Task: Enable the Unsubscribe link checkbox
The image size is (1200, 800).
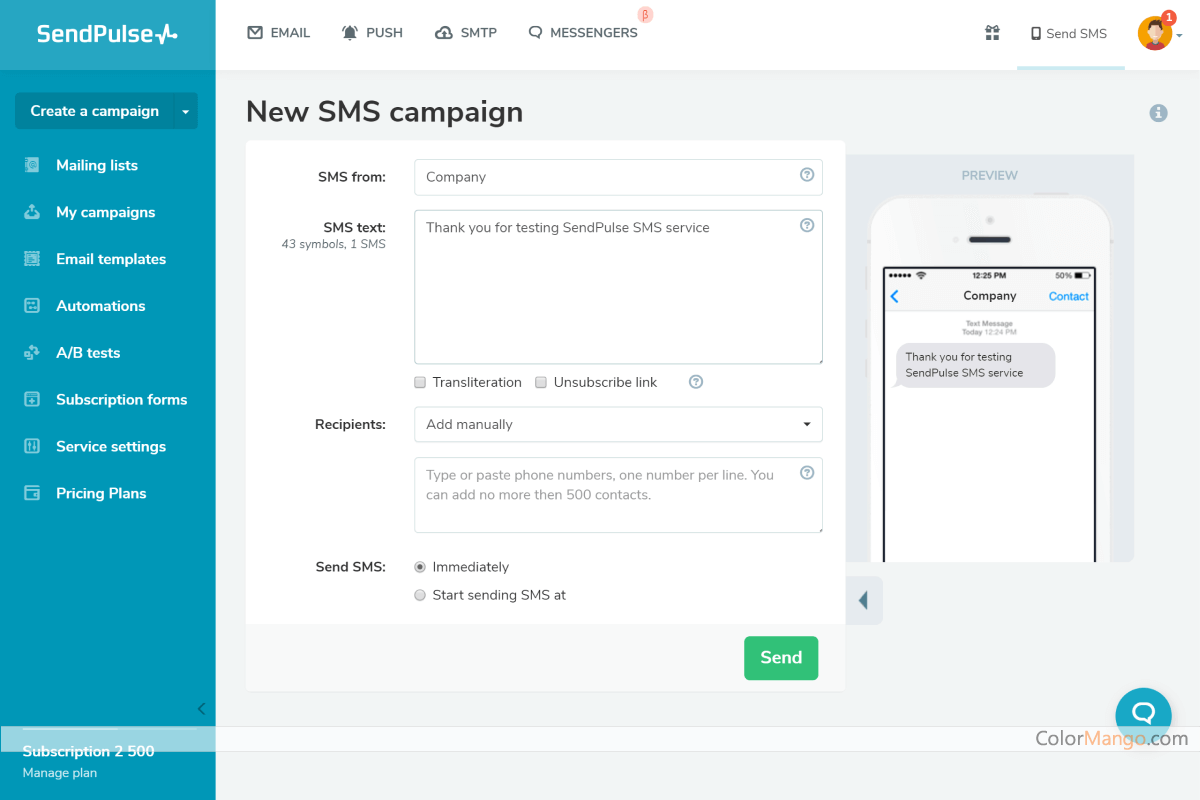Action: (541, 382)
